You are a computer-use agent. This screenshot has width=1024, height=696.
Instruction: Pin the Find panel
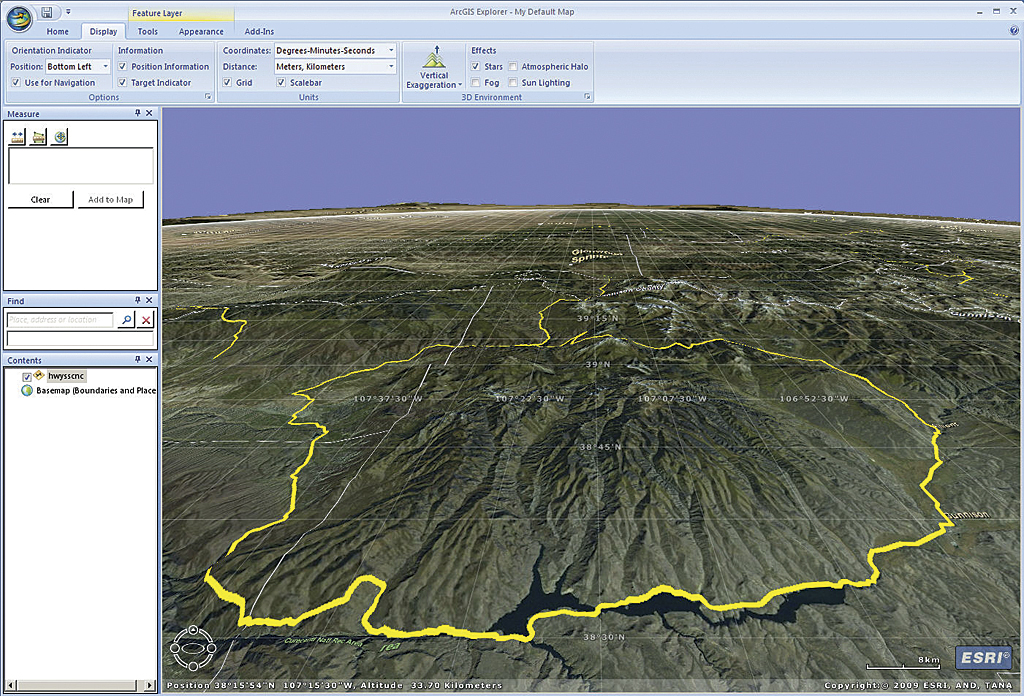[x=138, y=300]
